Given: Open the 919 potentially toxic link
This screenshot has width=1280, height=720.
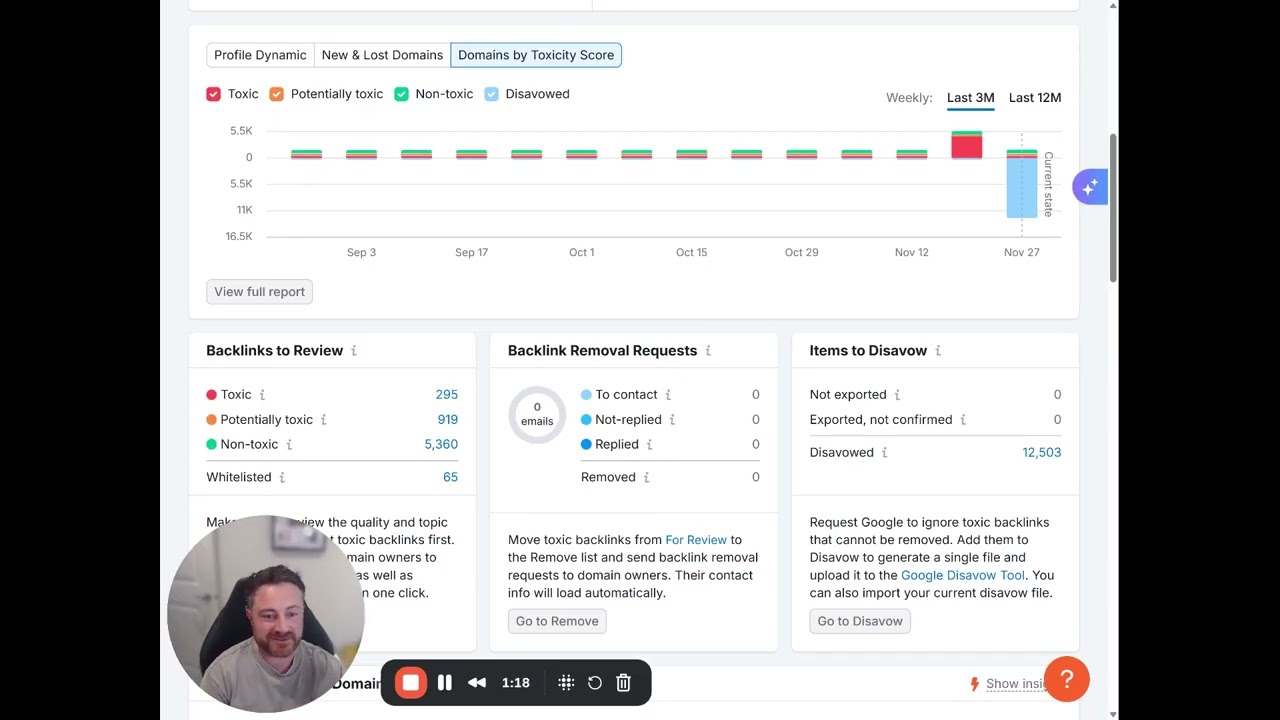Looking at the screenshot, I should pyautogui.click(x=447, y=420).
